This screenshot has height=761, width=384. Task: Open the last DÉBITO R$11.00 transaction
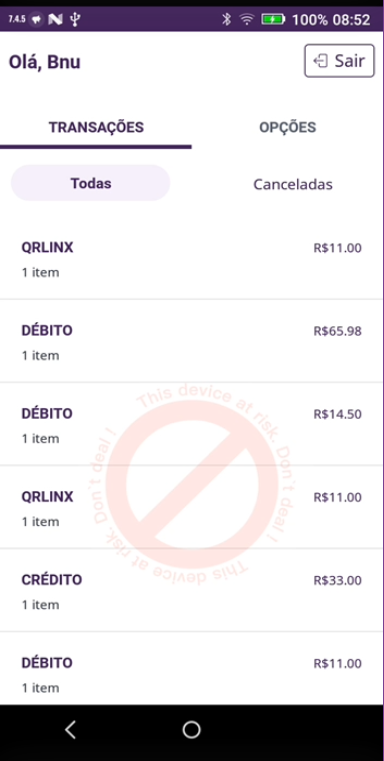(x=192, y=669)
